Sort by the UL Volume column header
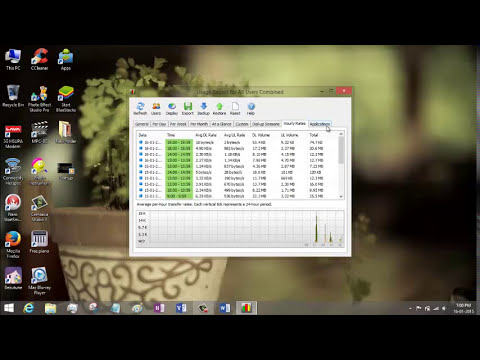This screenshot has height=360, width=480. click(289, 135)
